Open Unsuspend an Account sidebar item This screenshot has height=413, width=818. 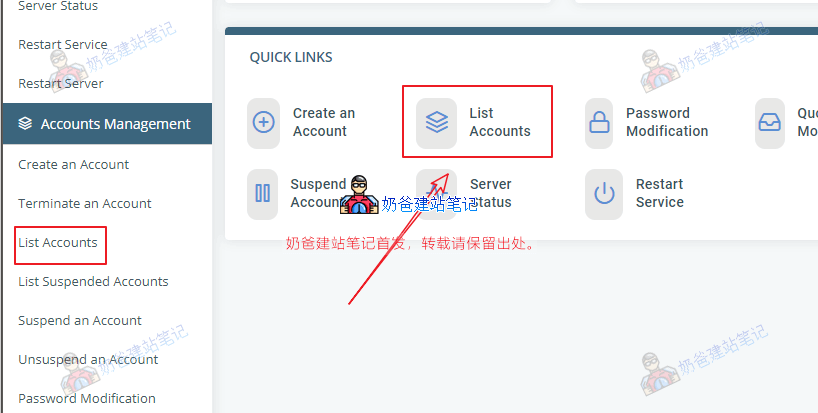(x=88, y=359)
